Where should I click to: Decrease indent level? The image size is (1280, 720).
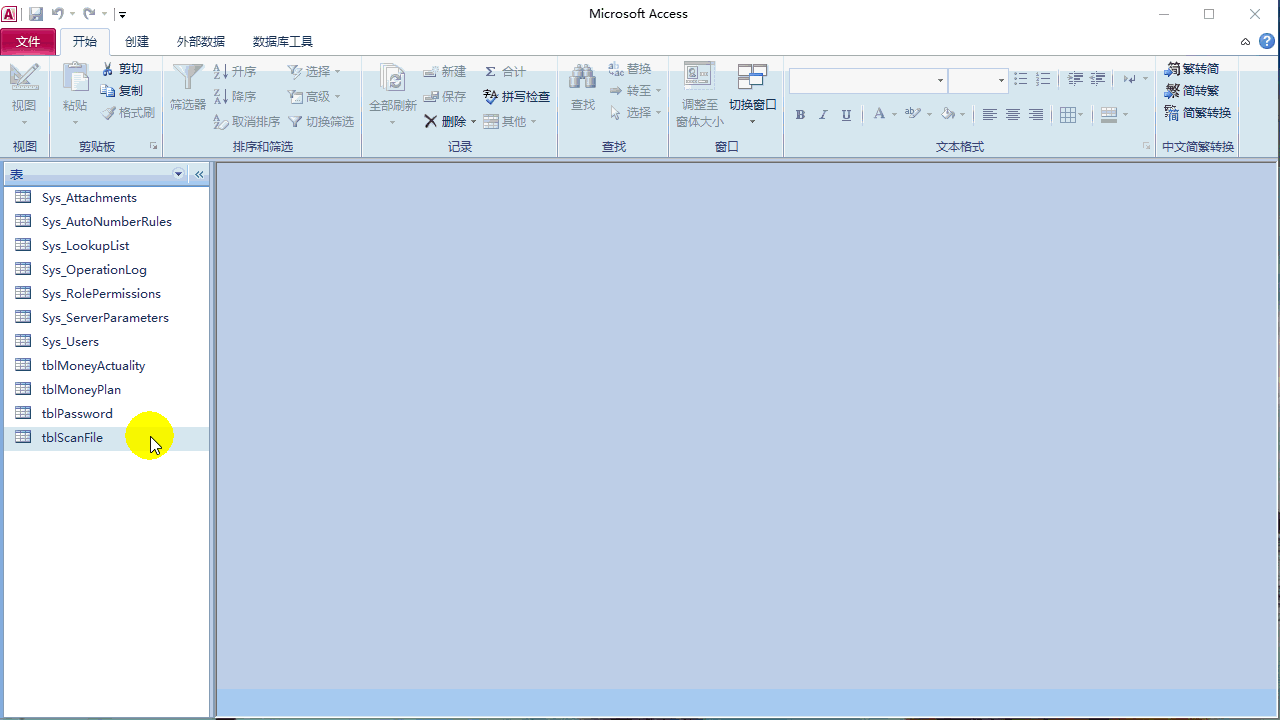point(1075,79)
